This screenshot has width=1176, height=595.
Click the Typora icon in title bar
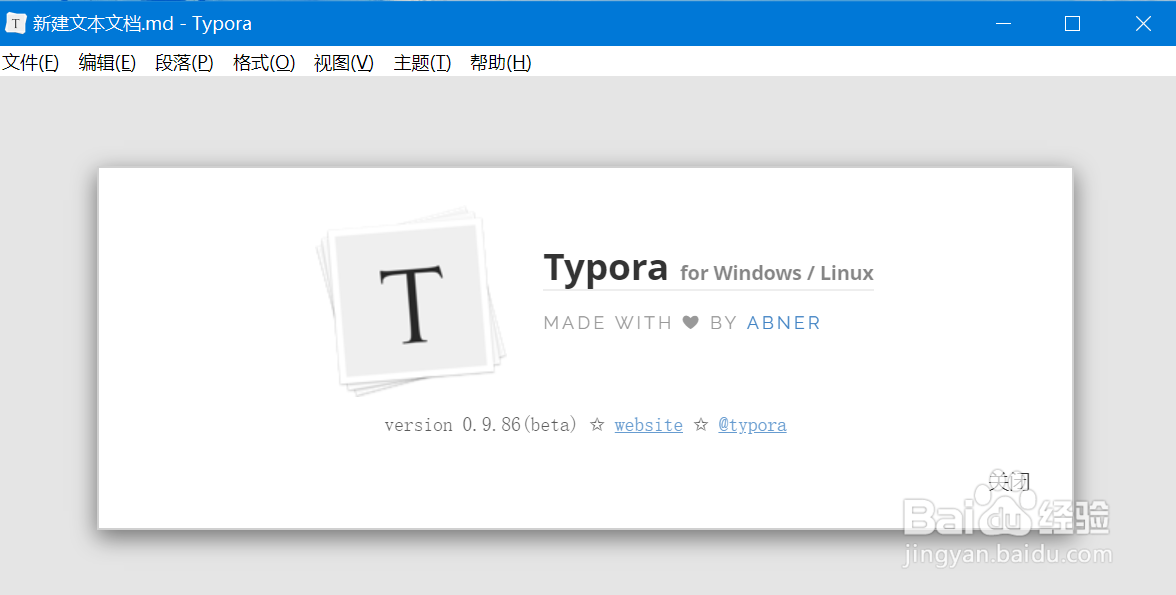pos(15,23)
